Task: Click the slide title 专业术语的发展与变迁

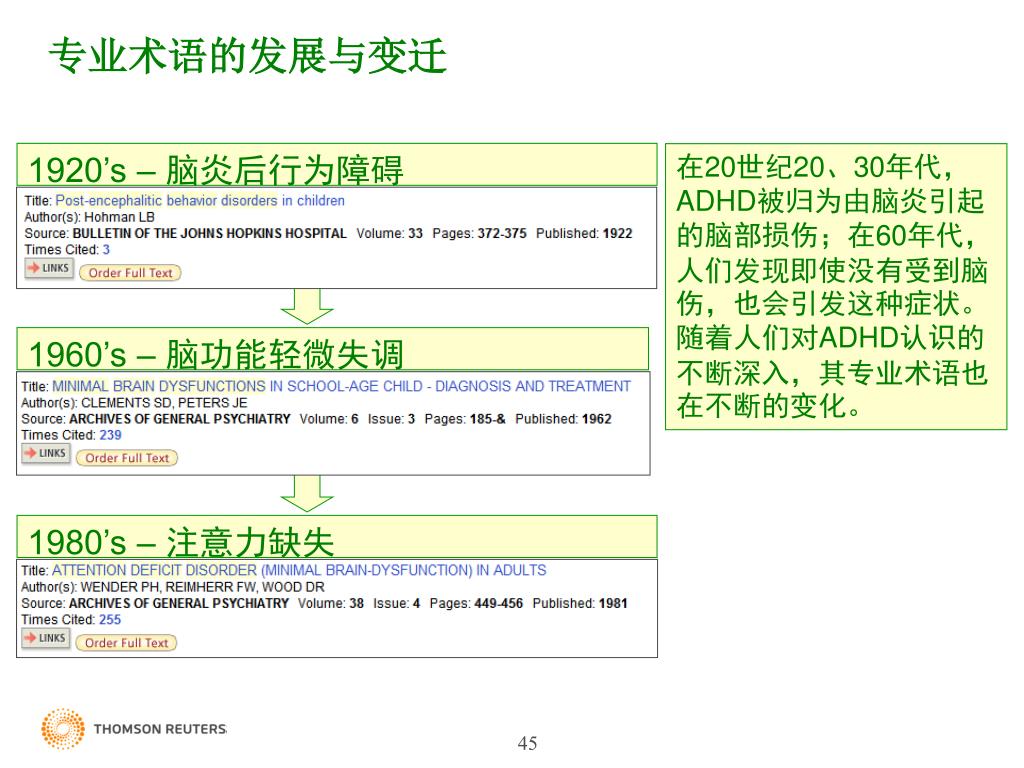Action: coord(248,56)
